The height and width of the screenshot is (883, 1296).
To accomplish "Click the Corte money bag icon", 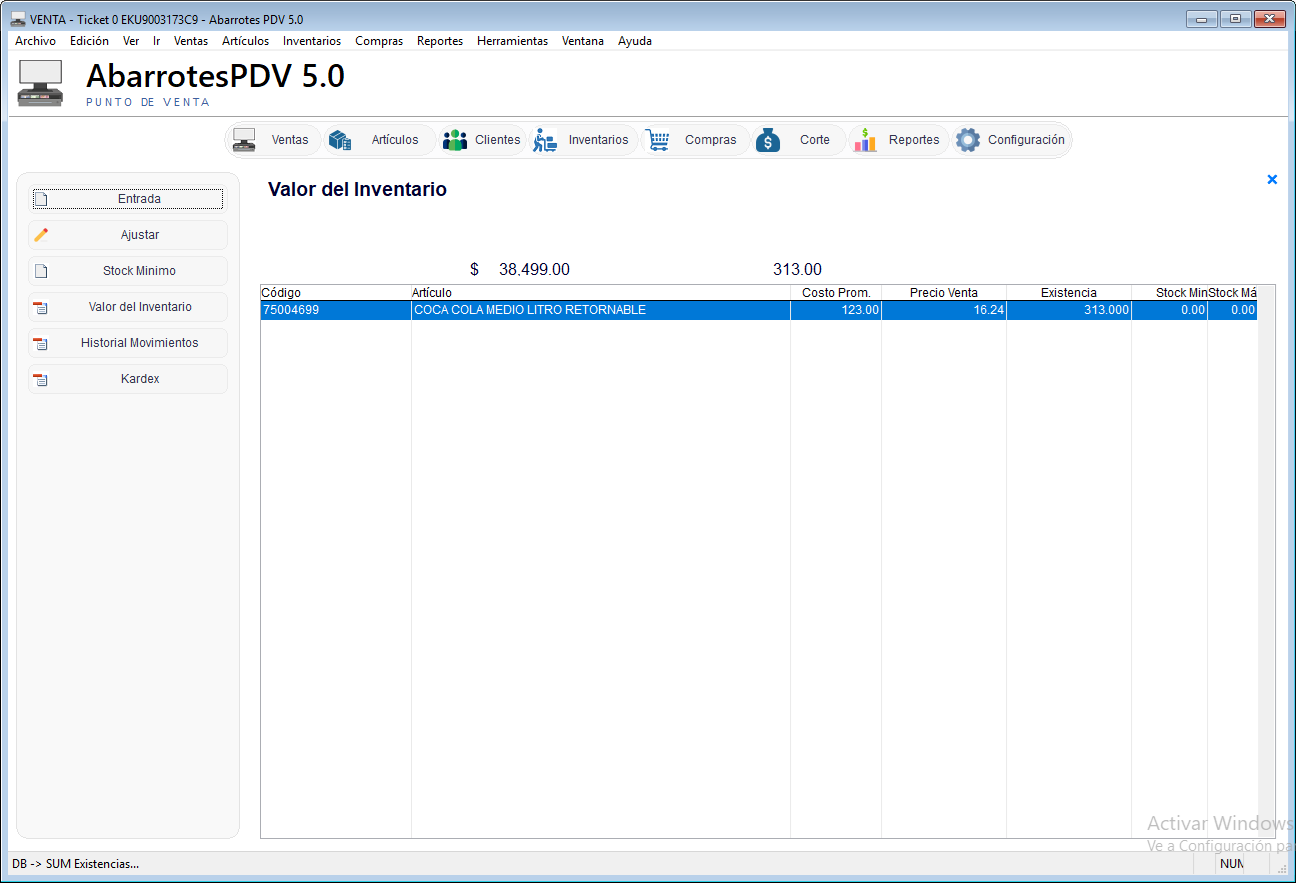I will coord(768,140).
